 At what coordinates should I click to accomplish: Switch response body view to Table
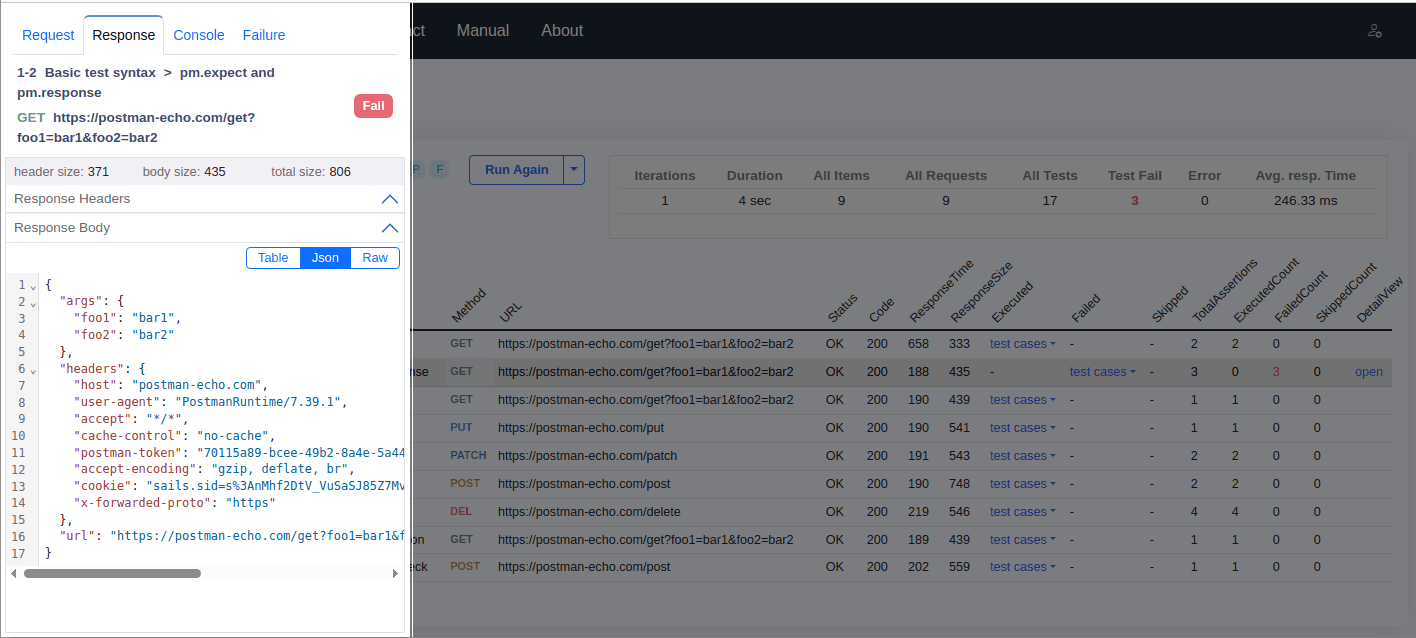273,258
